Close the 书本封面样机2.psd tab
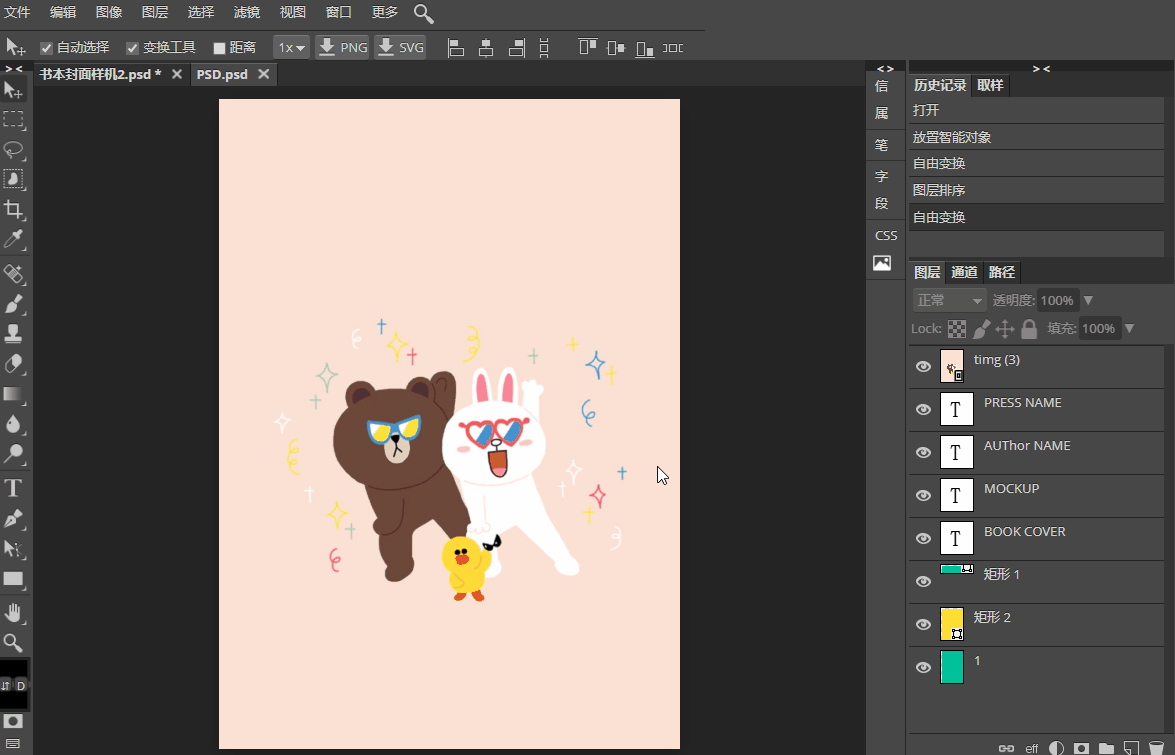The width and height of the screenshot is (1175, 755). (x=177, y=74)
